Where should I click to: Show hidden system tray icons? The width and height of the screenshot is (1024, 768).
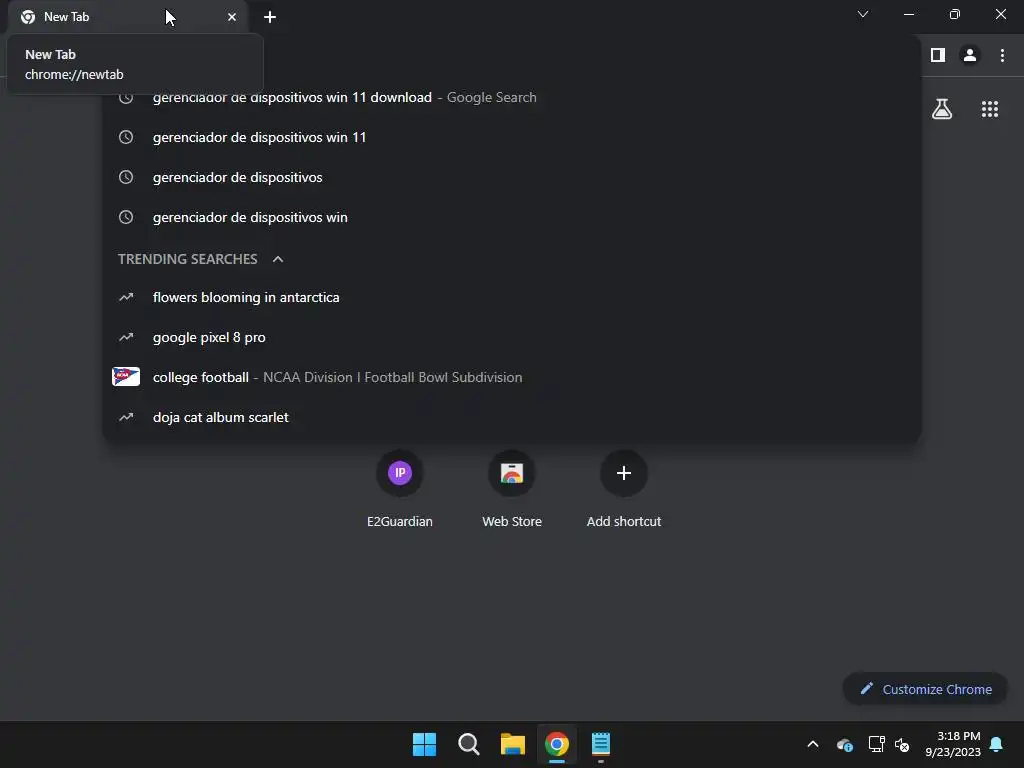click(x=813, y=744)
